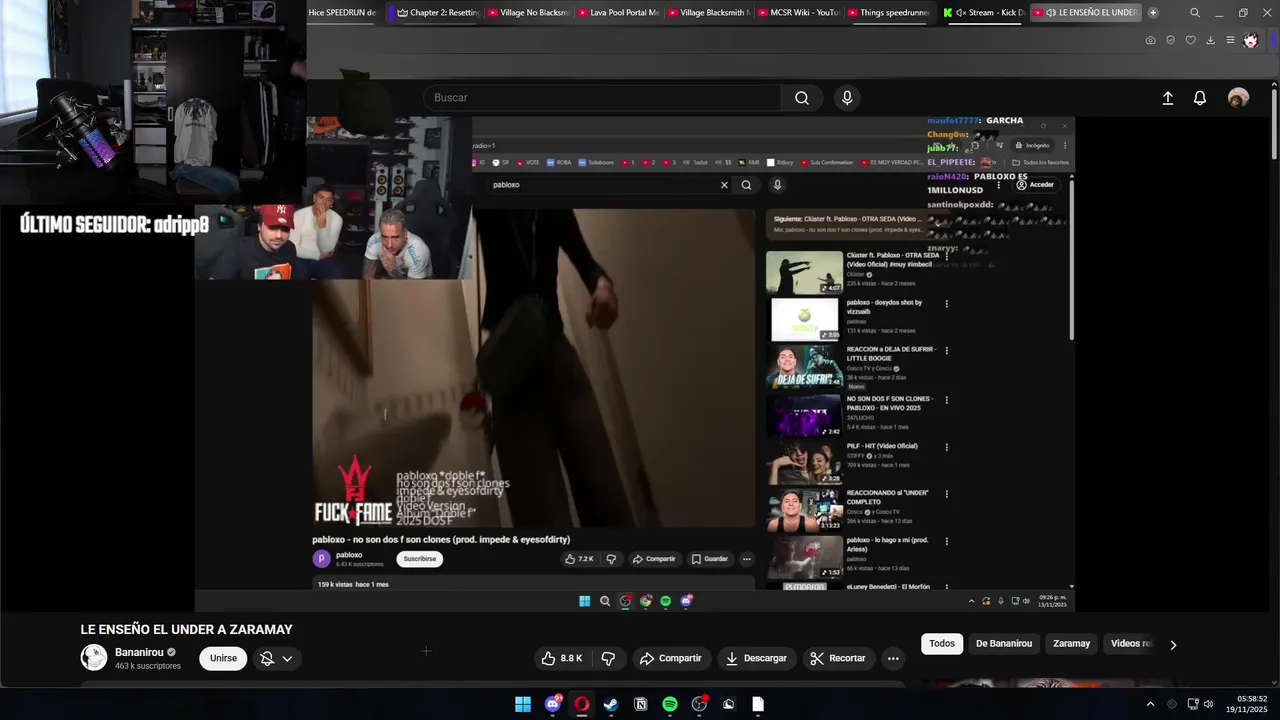Open the Bananirou channel name link
This screenshot has width=1280, height=720.
pos(139,652)
